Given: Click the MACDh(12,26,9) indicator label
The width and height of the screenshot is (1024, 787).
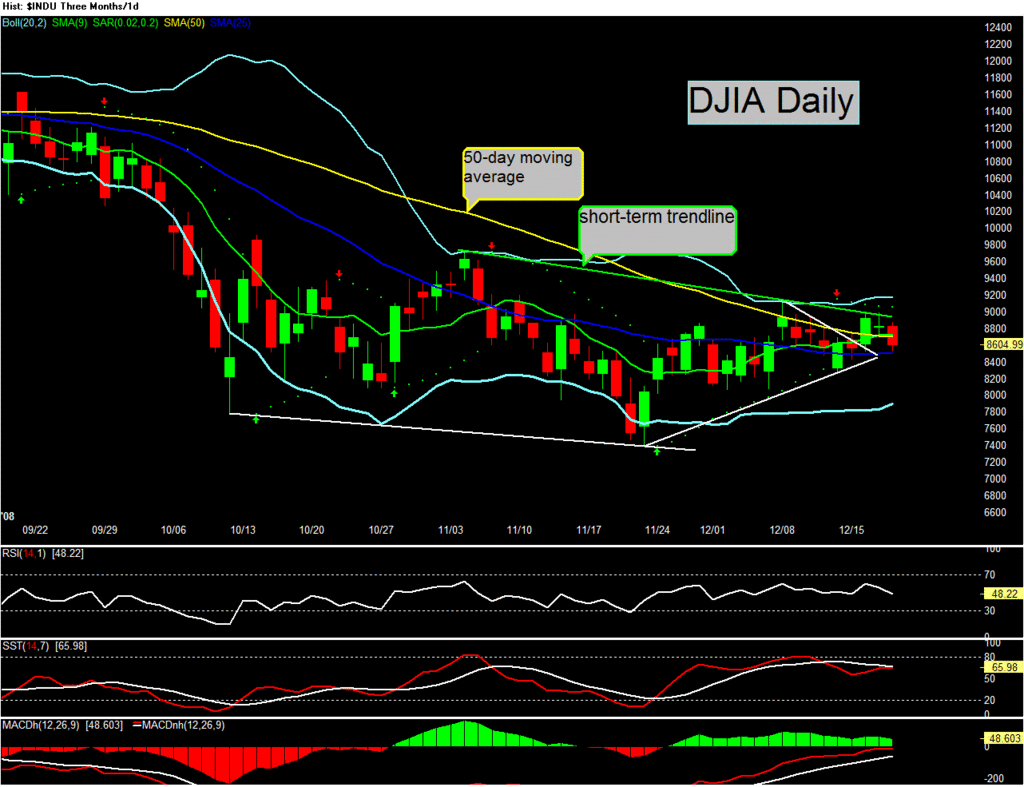Looking at the screenshot, I should point(40,726).
